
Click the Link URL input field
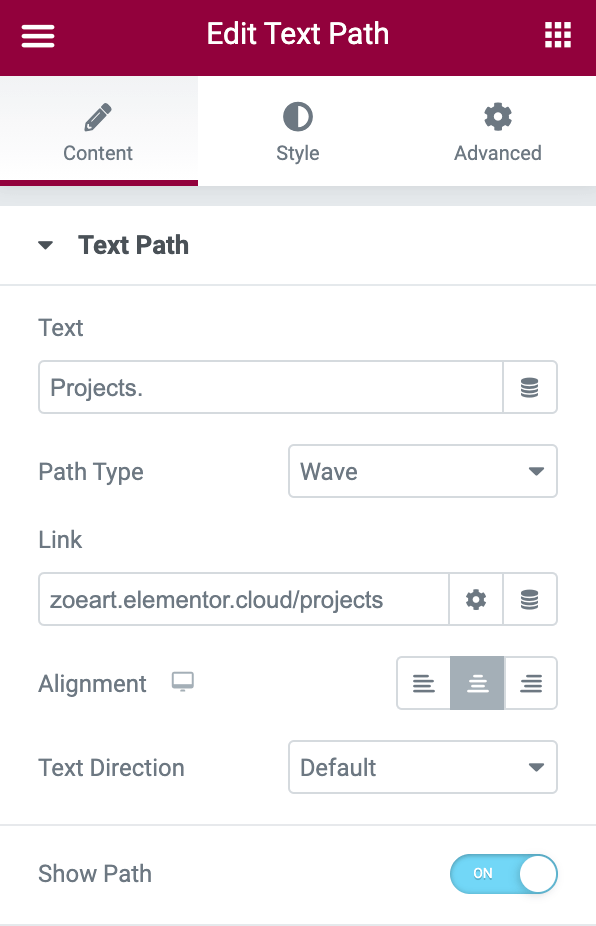click(x=244, y=599)
